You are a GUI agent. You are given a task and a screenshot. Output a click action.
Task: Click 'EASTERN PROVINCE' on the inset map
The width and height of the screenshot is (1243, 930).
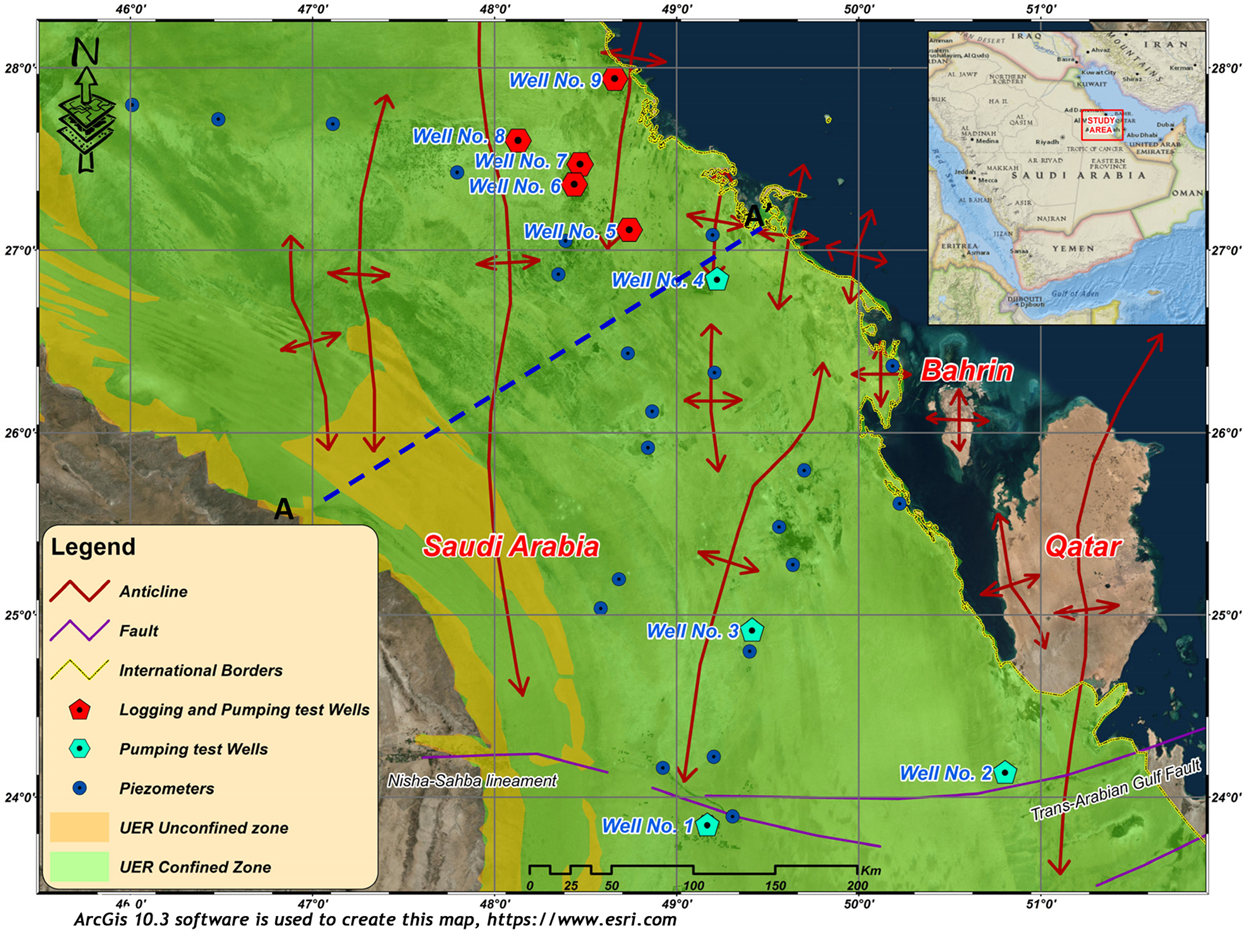pos(1108,163)
